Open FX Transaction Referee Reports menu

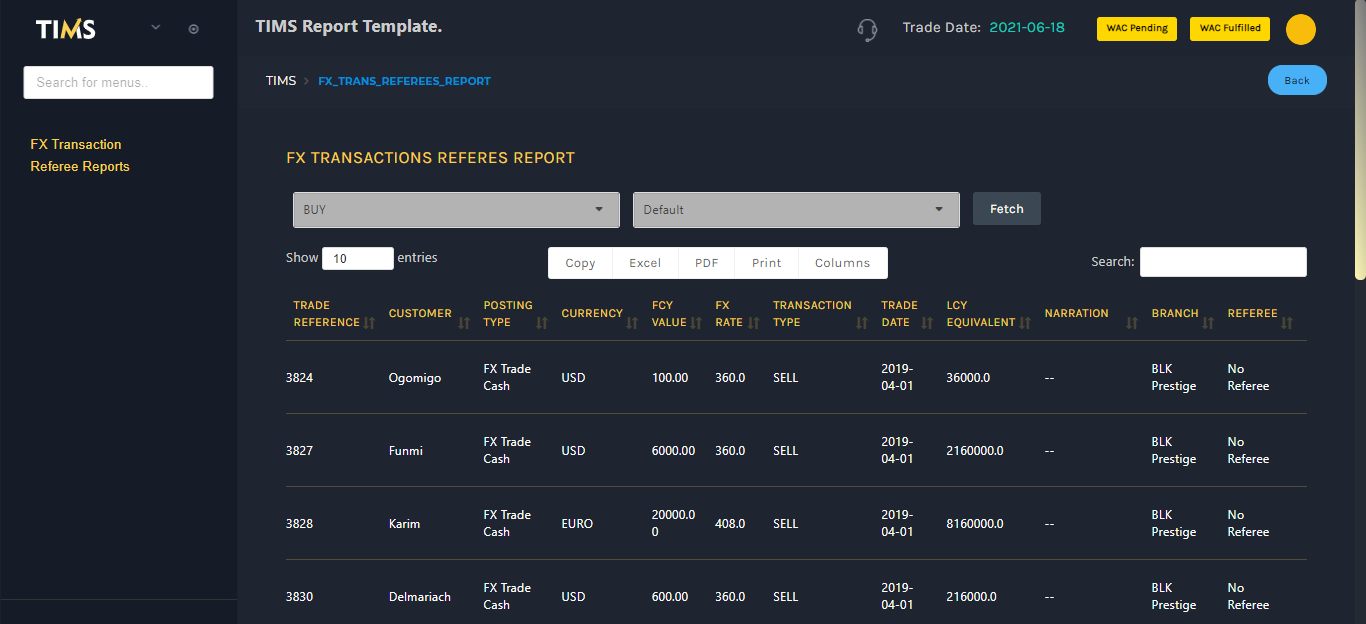pos(80,155)
